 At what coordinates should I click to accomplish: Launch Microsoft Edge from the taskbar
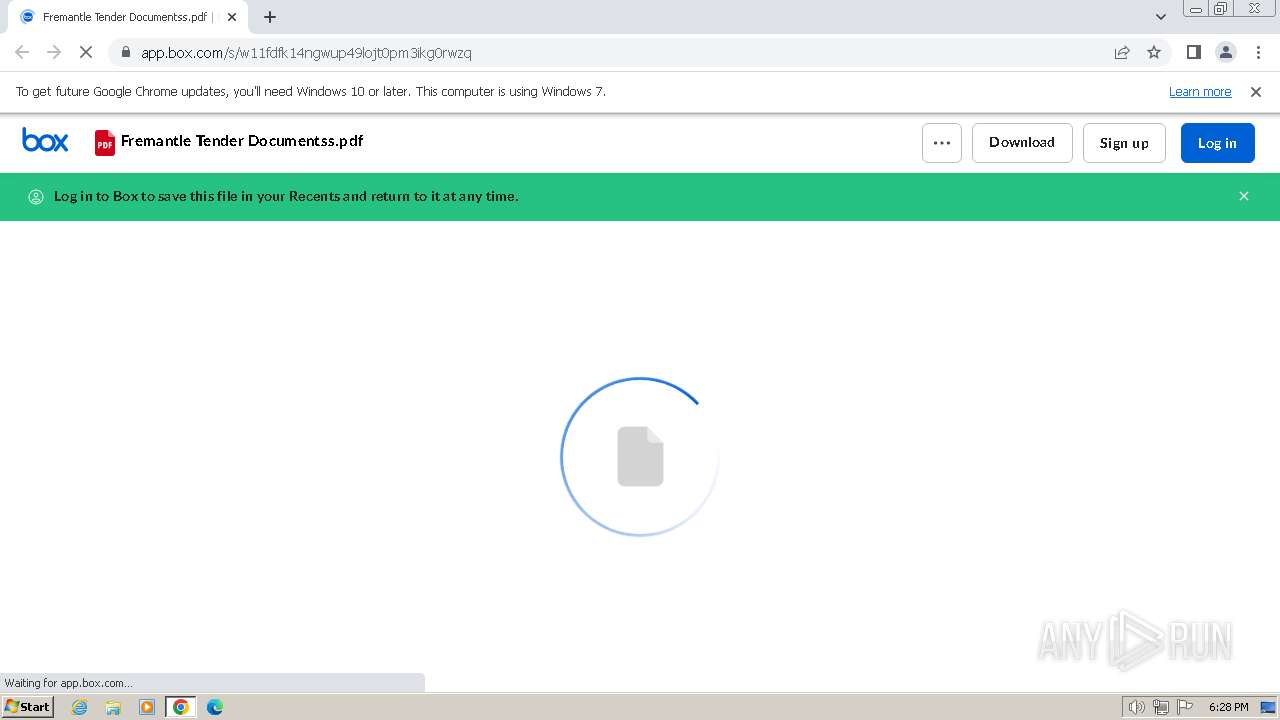point(215,707)
